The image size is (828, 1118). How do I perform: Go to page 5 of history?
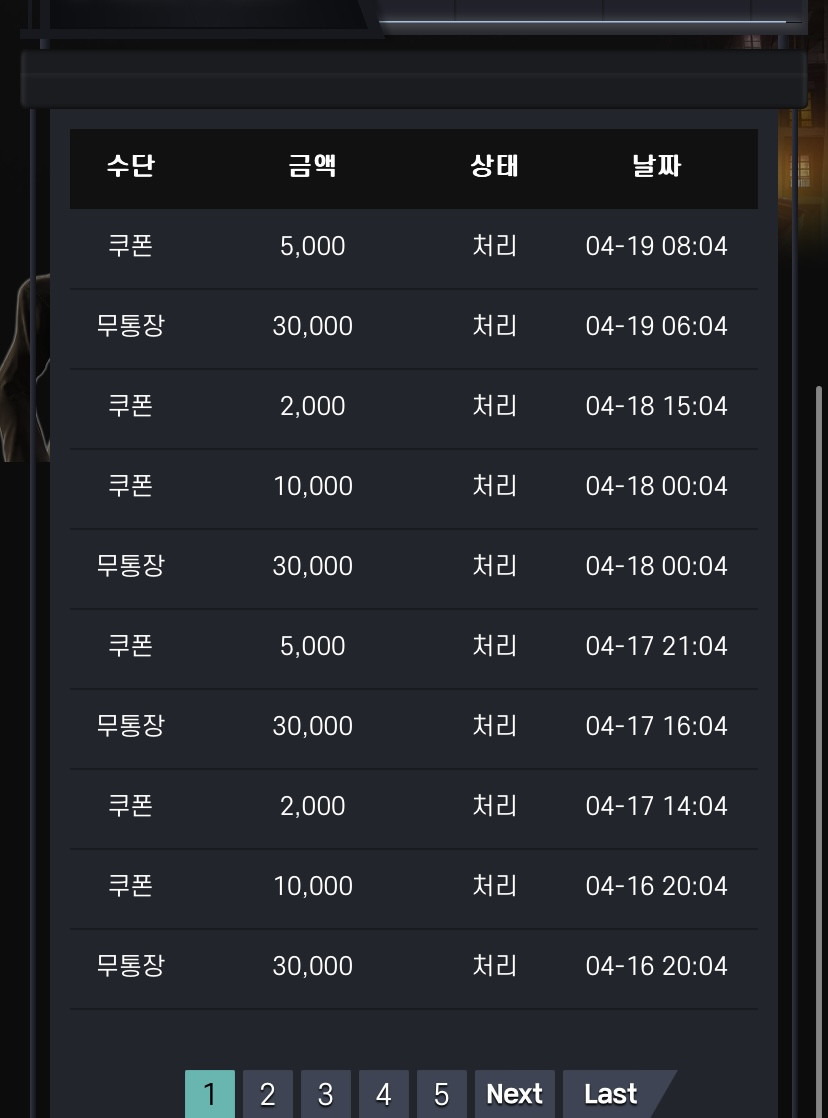pyautogui.click(x=441, y=1094)
